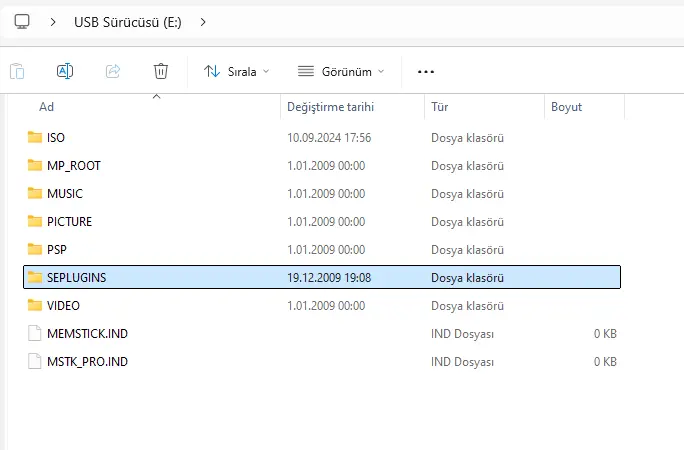Click the VIDEO folder name
Image resolution: width=684 pixels, height=450 pixels.
pos(63,305)
